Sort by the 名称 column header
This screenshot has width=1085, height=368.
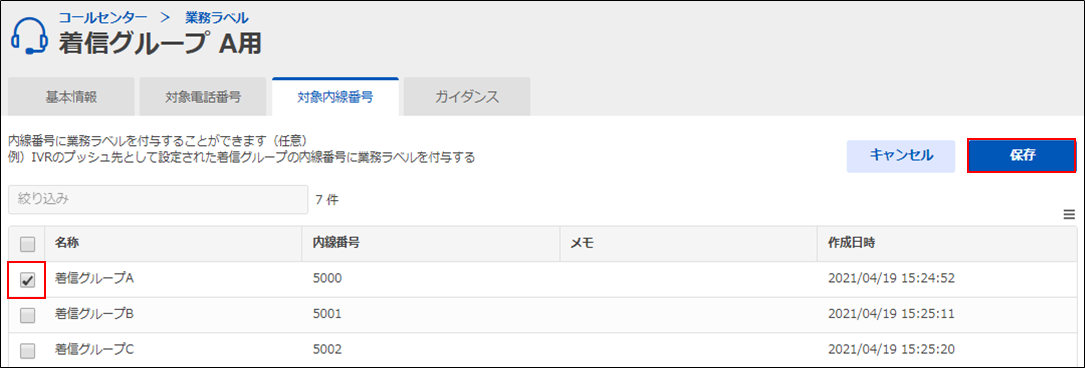[66, 243]
